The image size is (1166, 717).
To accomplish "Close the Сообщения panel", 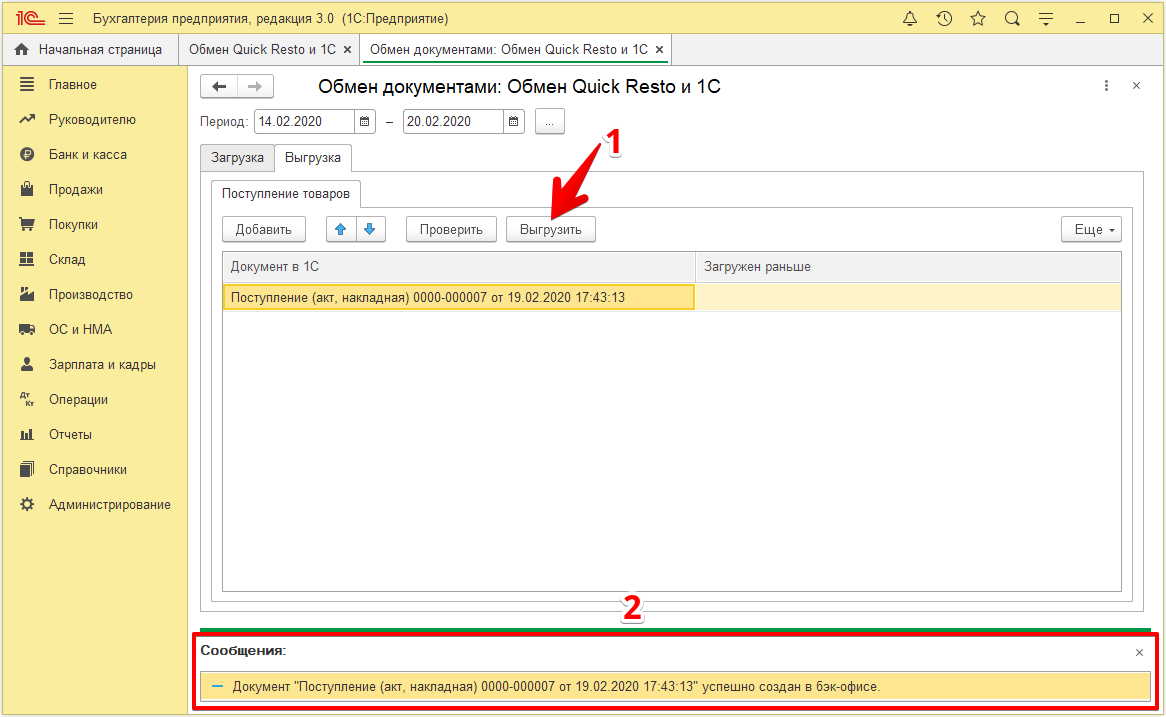I will [1139, 652].
